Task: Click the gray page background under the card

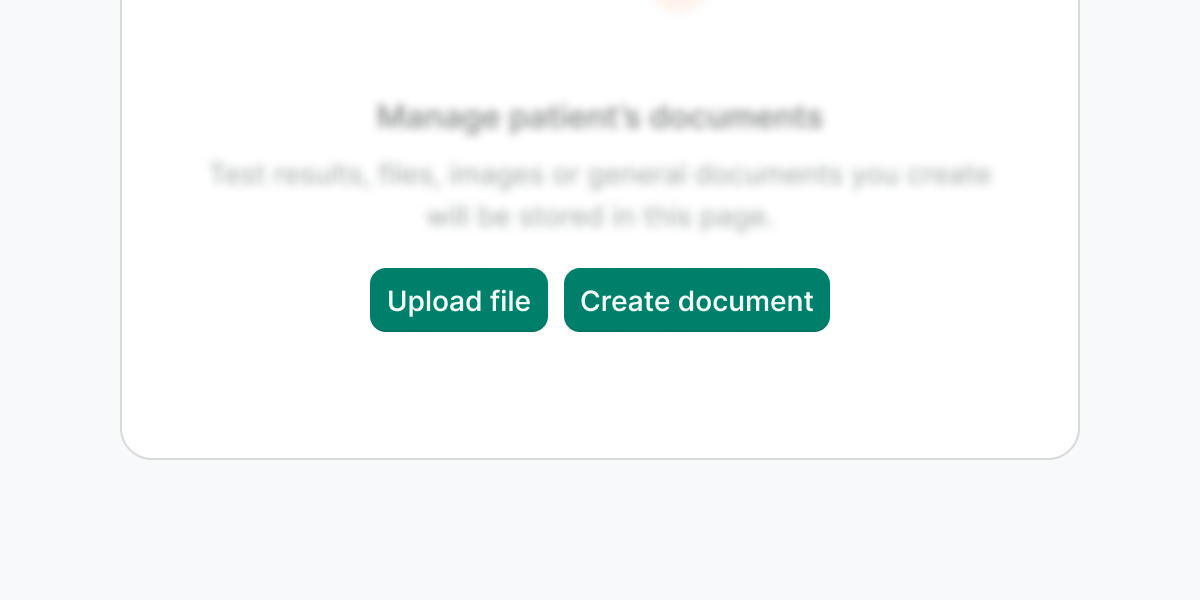Action: (600, 530)
